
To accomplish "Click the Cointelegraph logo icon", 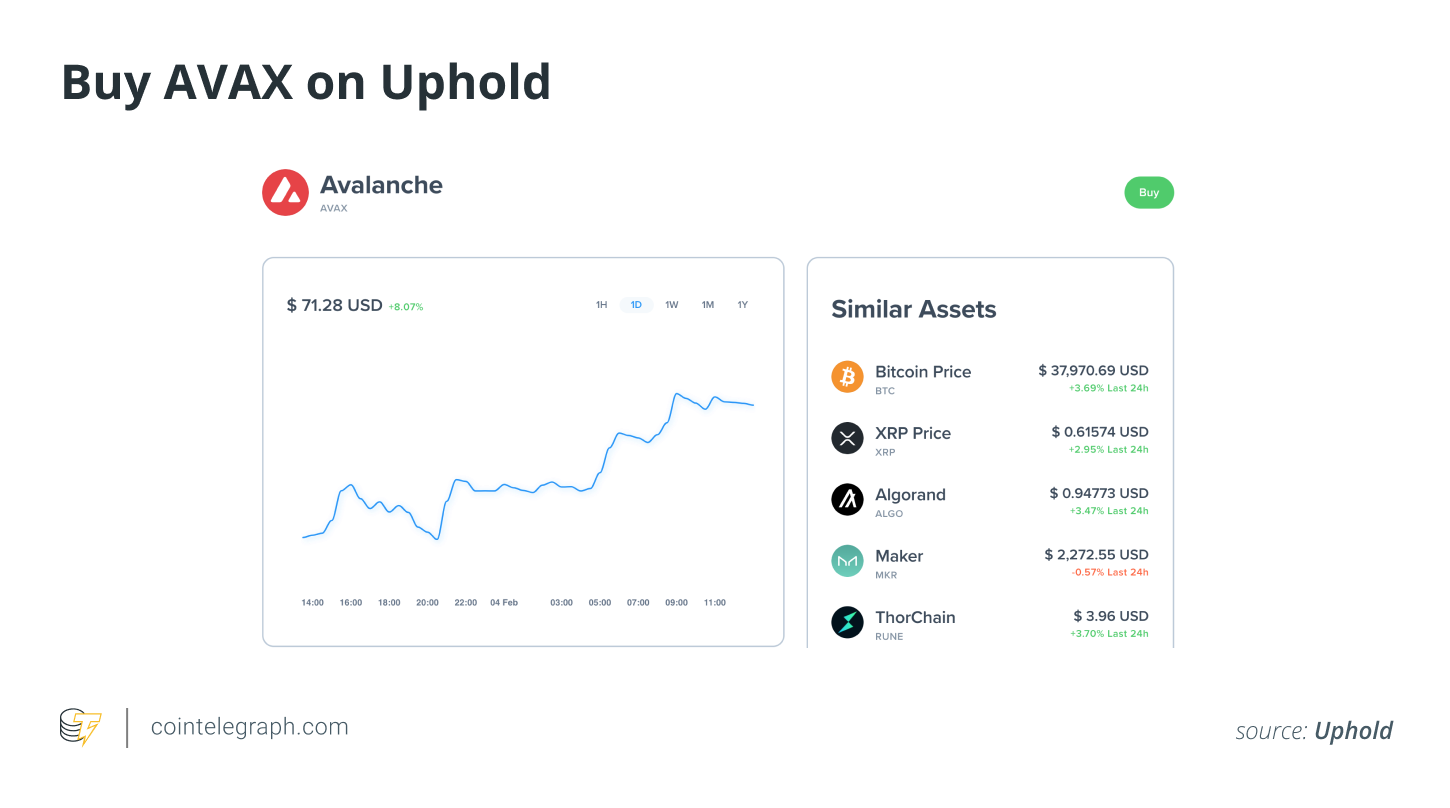I will tap(81, 727).
